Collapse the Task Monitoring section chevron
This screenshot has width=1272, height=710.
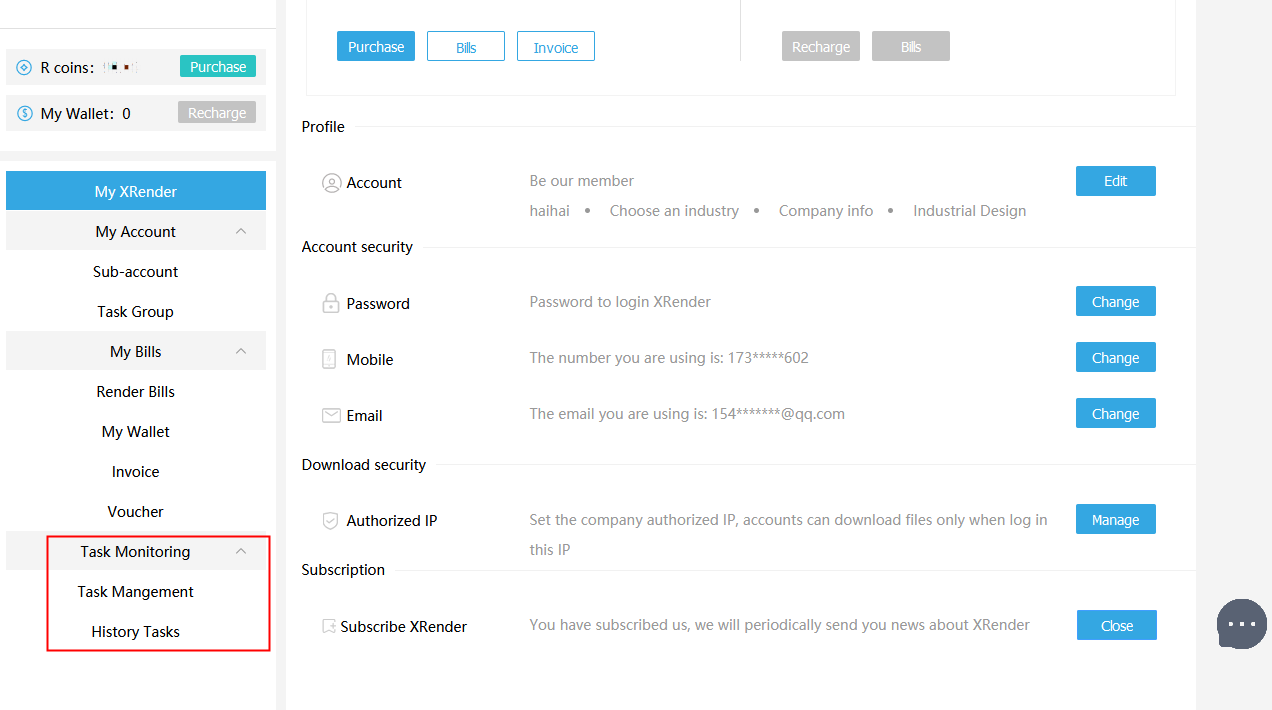coord(241,551)
